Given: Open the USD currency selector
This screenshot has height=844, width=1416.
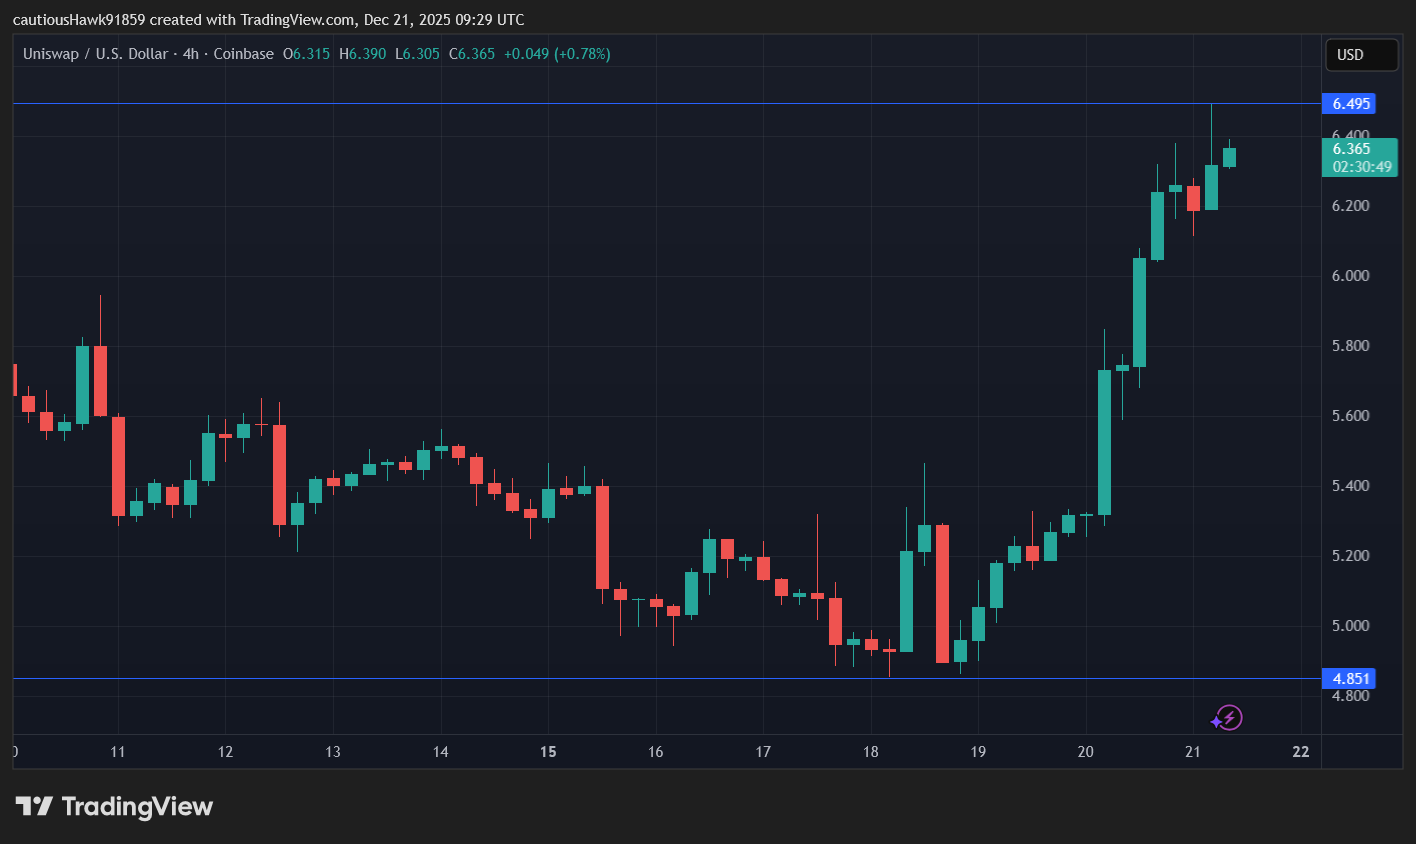Looking at the screenshot, I should pyautogui.click(x=1360, y=55).
